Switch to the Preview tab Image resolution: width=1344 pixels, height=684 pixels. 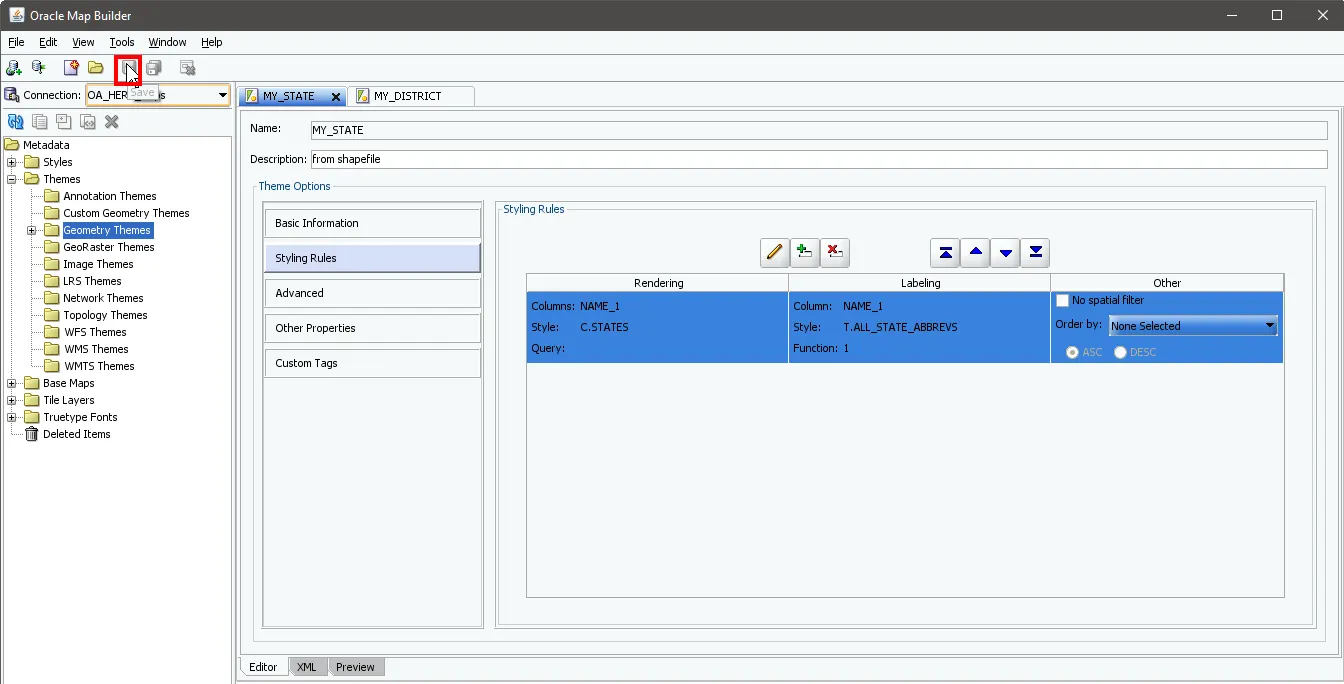click(x=355, y=667)
